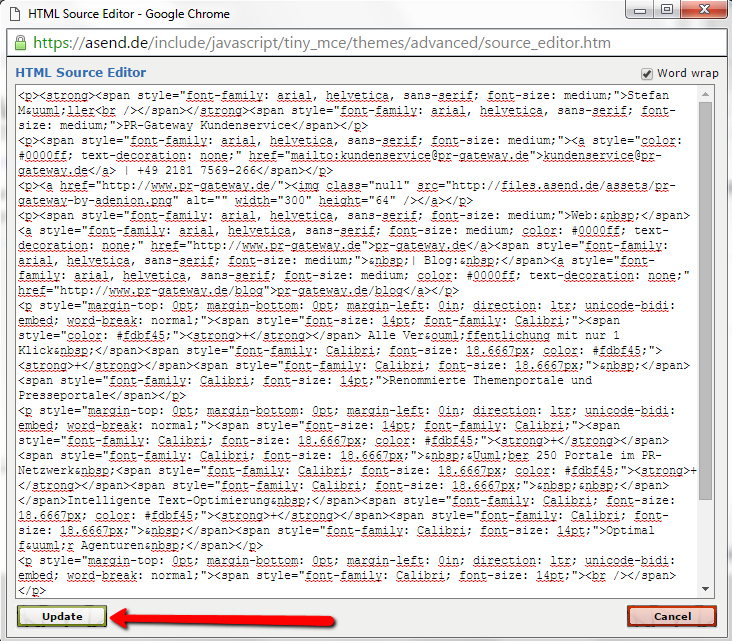732x641 pixels.
Task: Click the vertical scrollbar thumb
Action: point(706,300)
